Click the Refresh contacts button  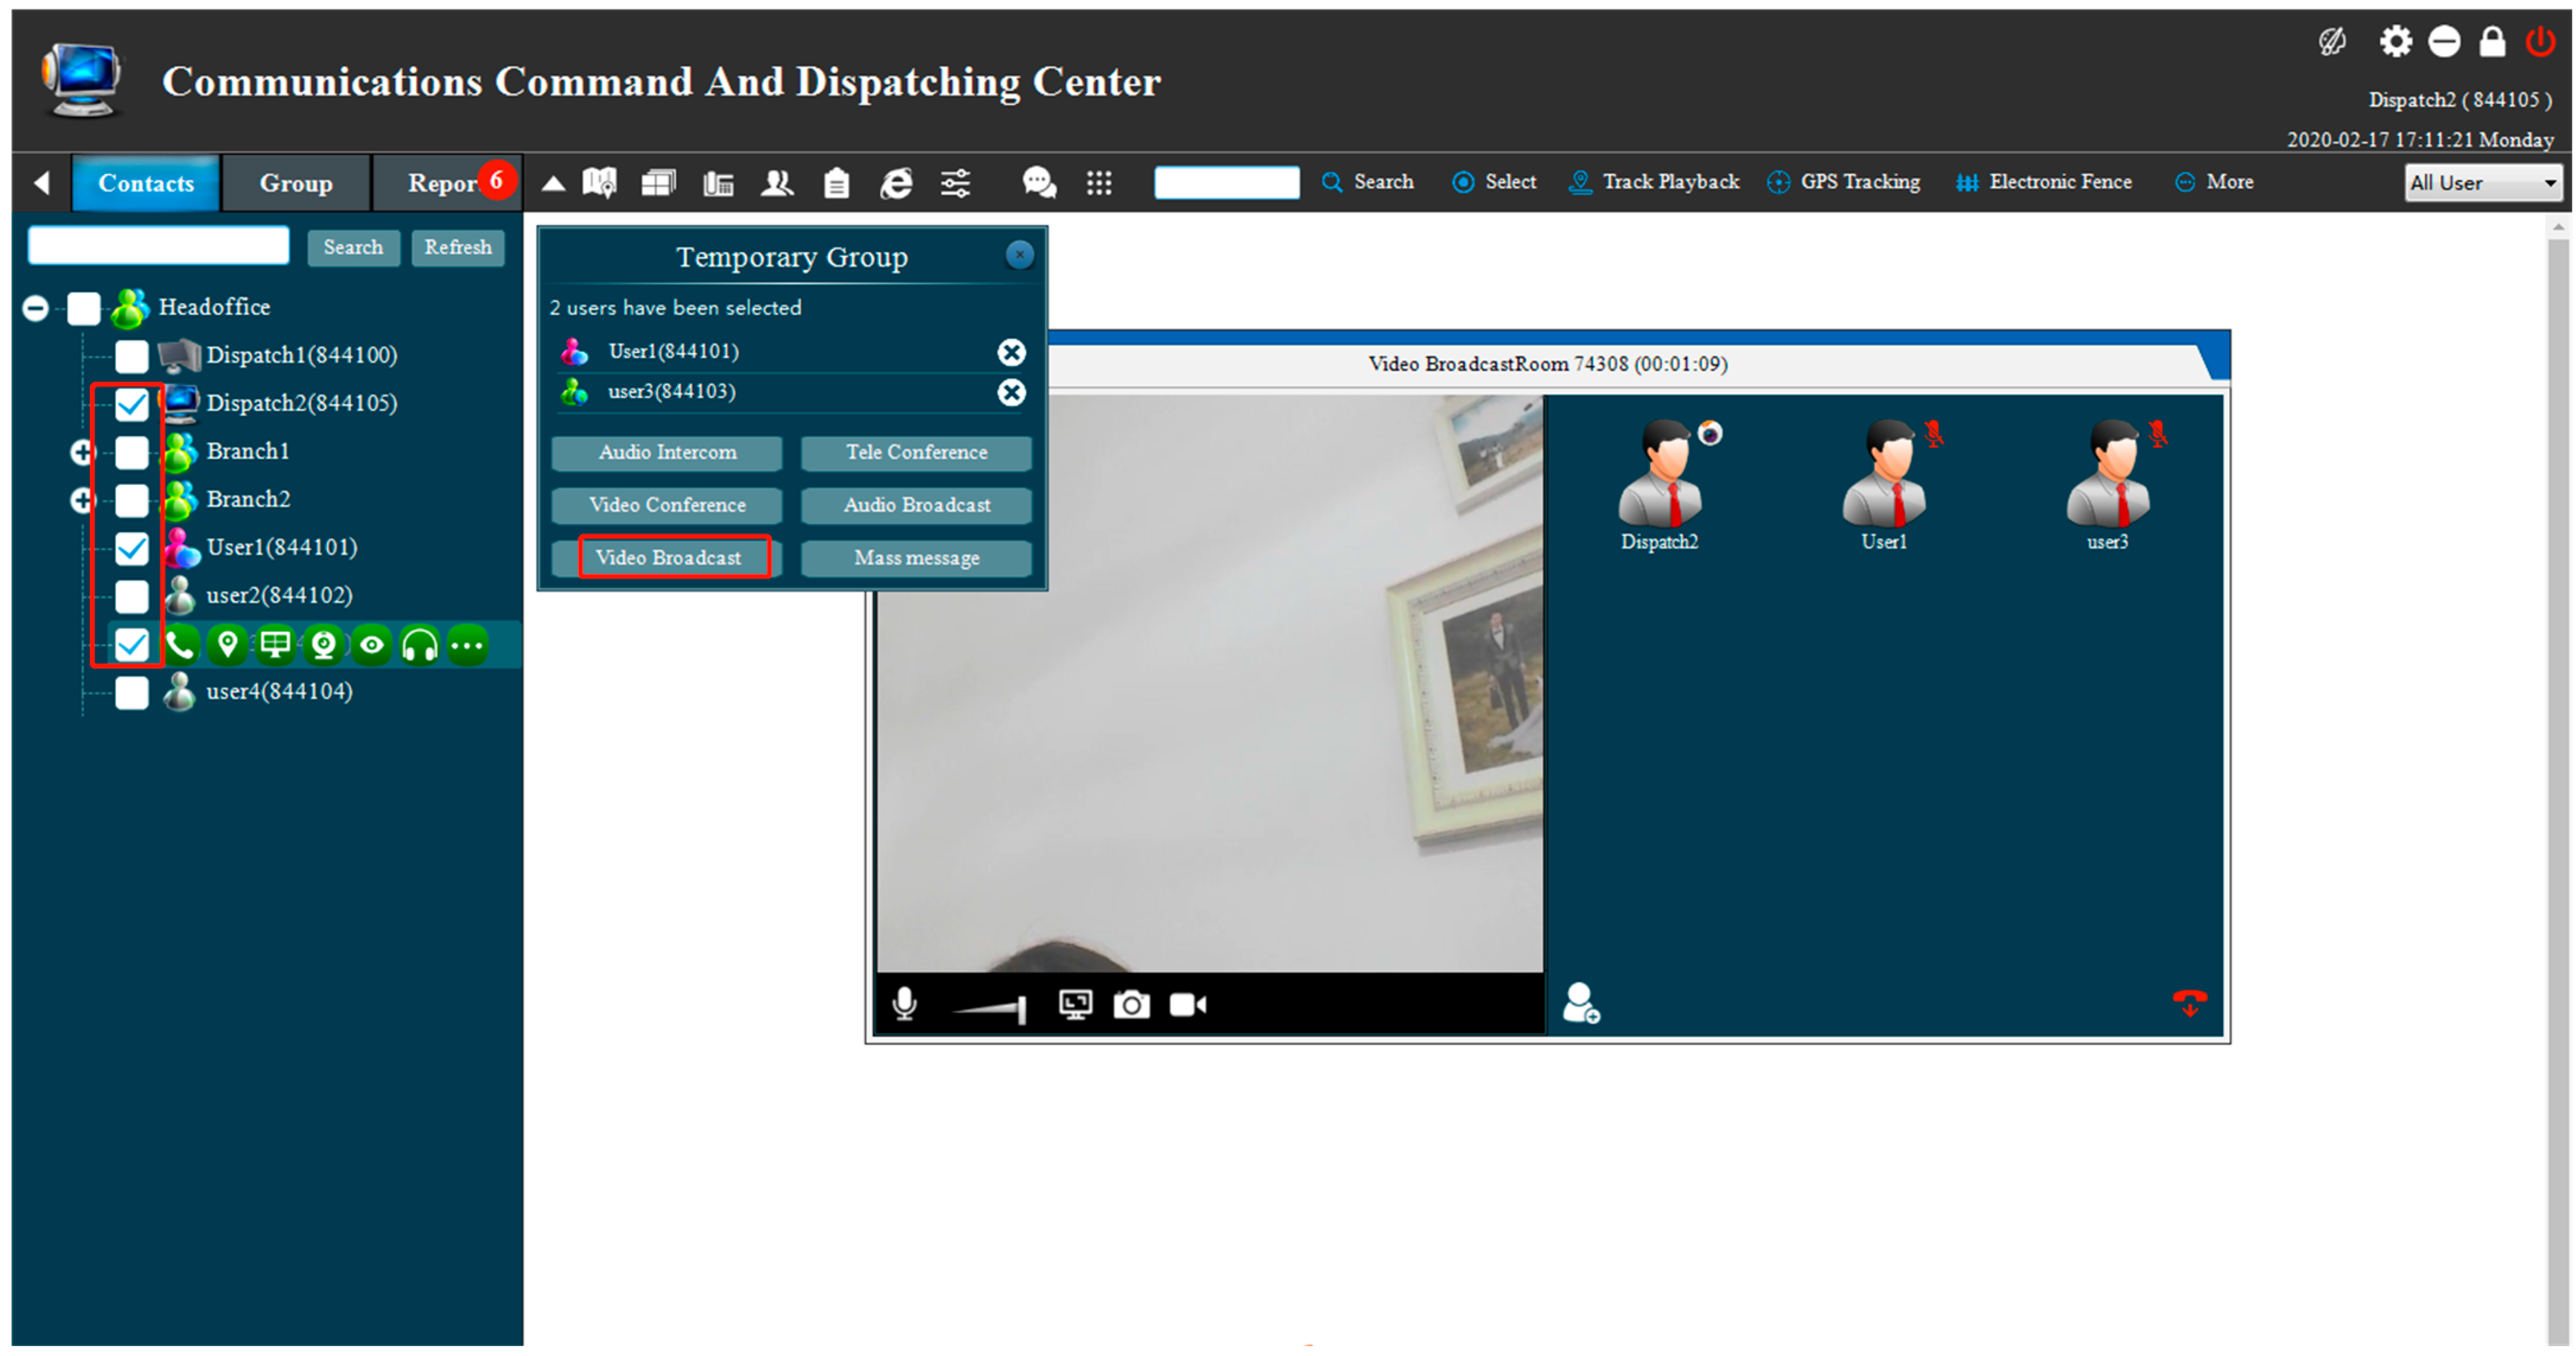pos(457,247)
